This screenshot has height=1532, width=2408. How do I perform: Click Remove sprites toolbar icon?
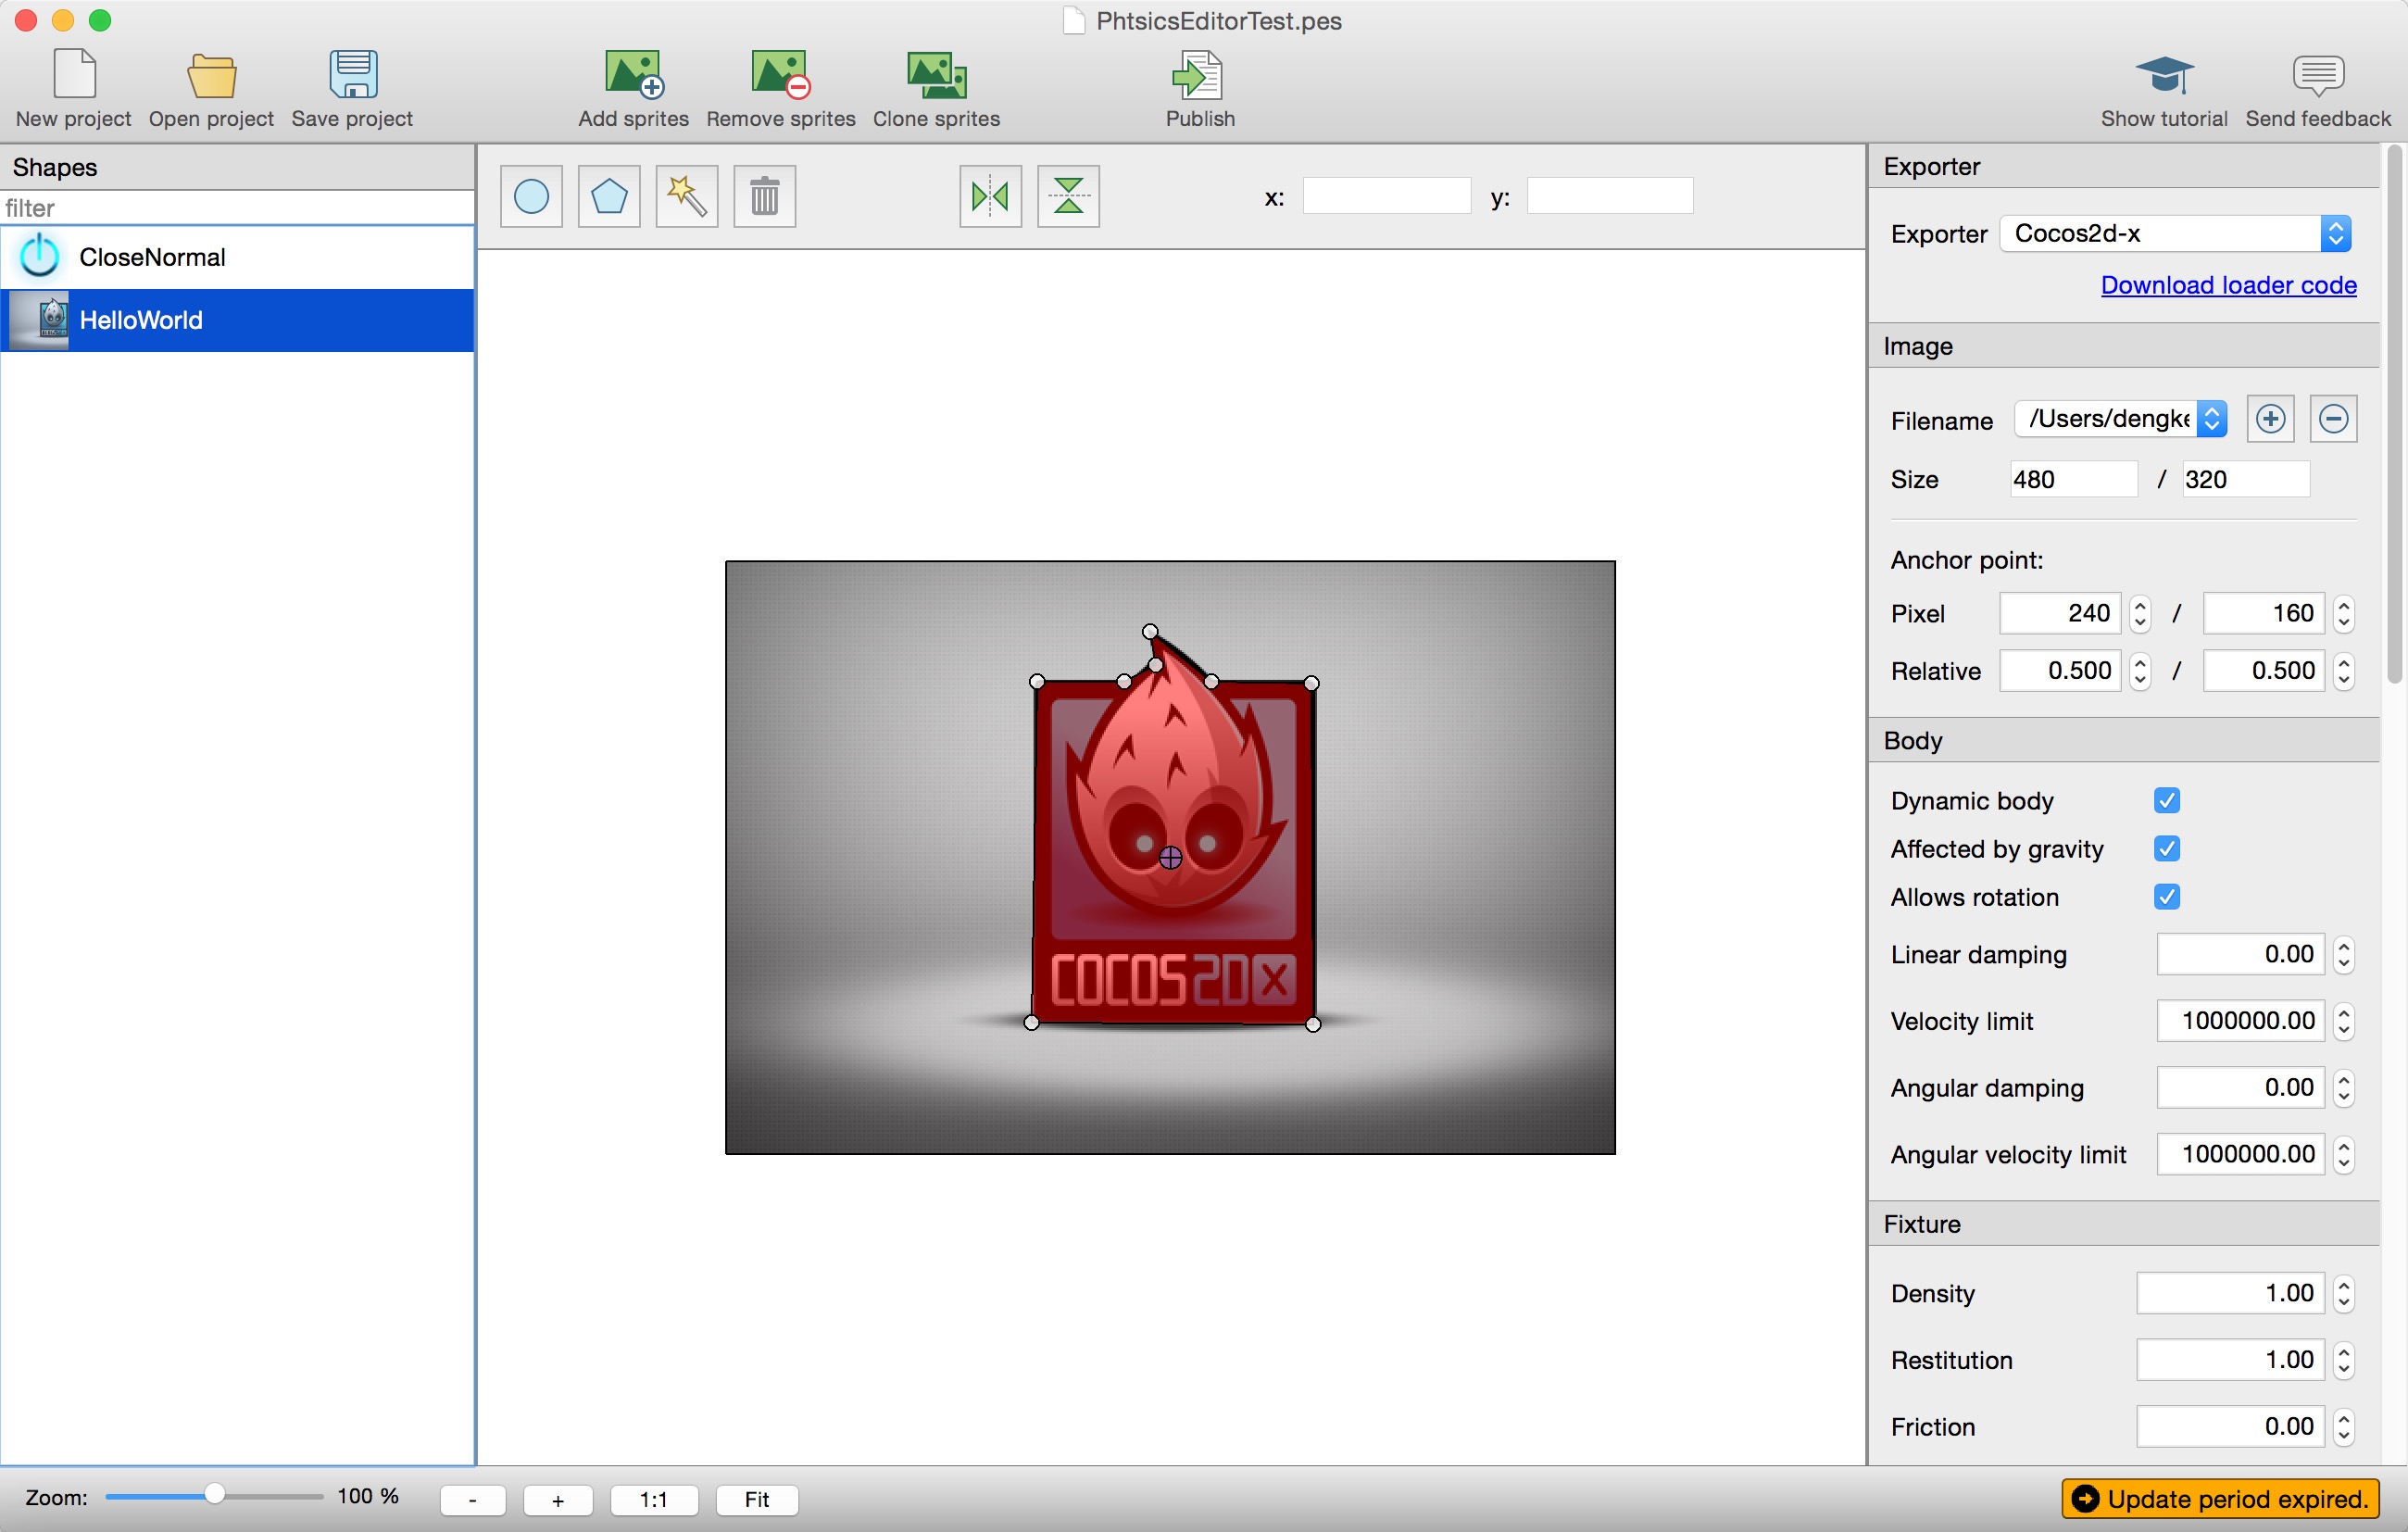tap(780, 75)
